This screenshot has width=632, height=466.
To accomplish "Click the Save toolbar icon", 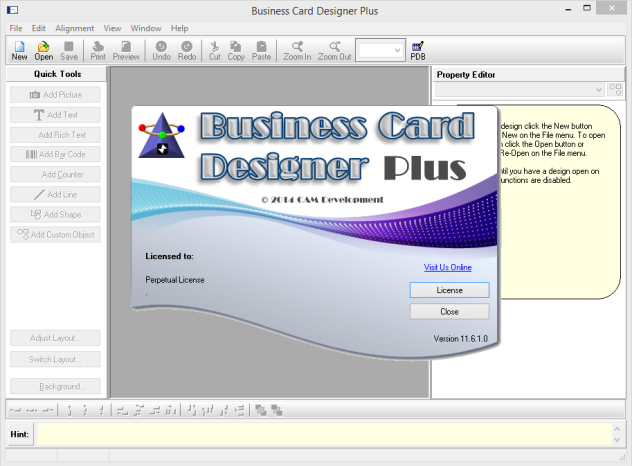I will click(x=69, y=50).
